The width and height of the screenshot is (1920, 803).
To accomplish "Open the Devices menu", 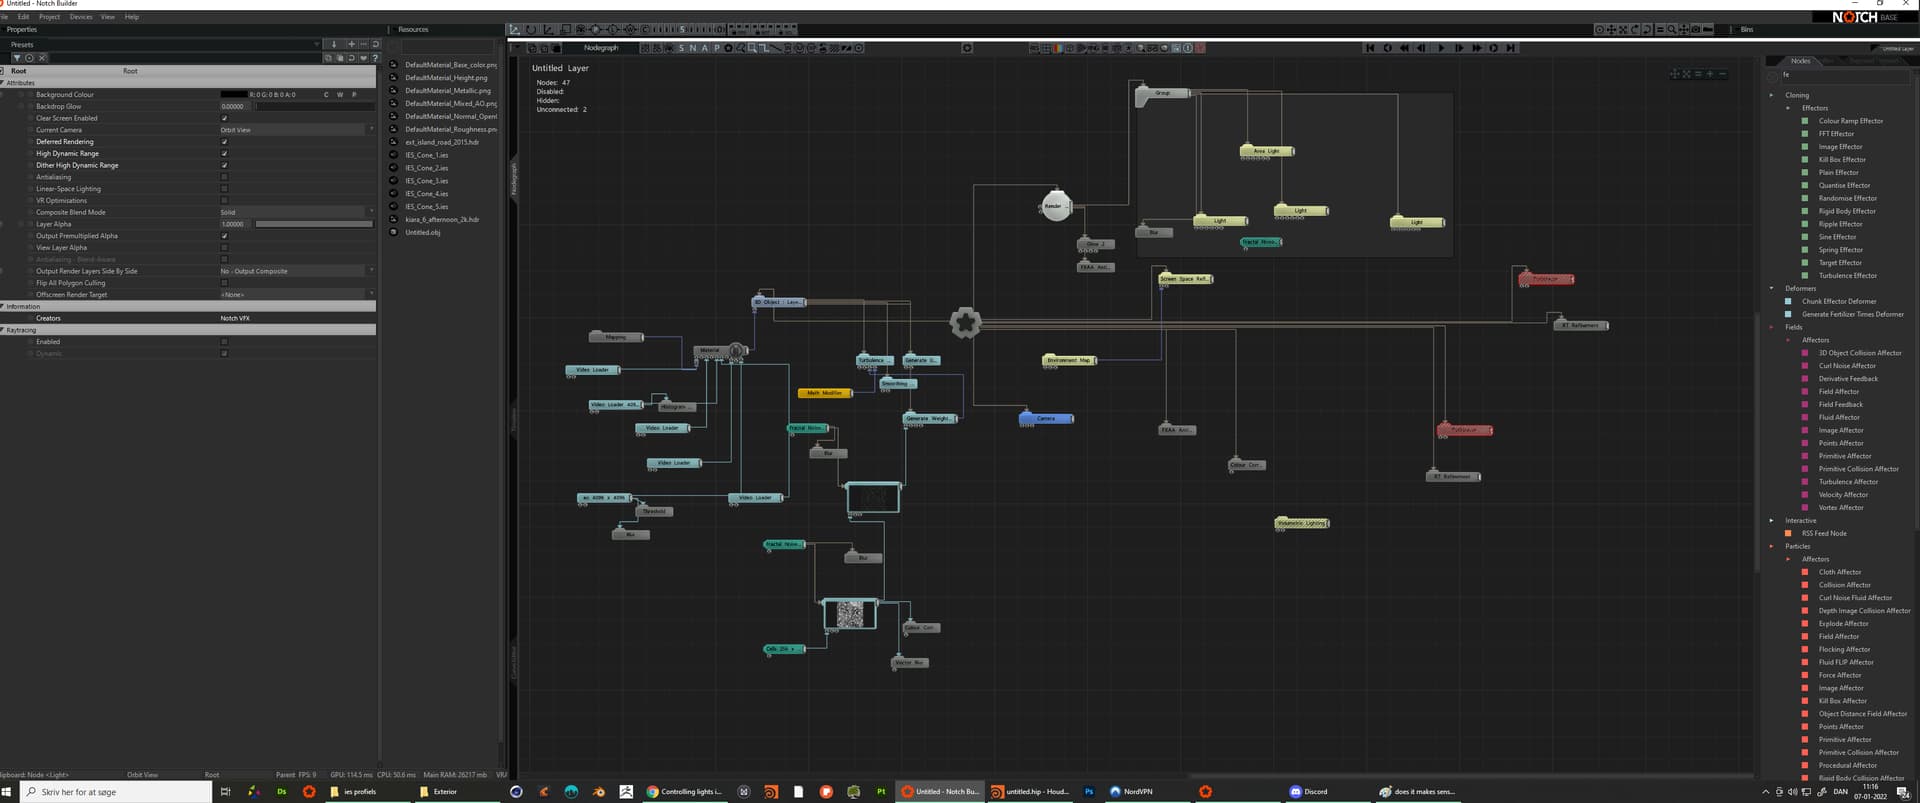I will click(x=81, y=17).
